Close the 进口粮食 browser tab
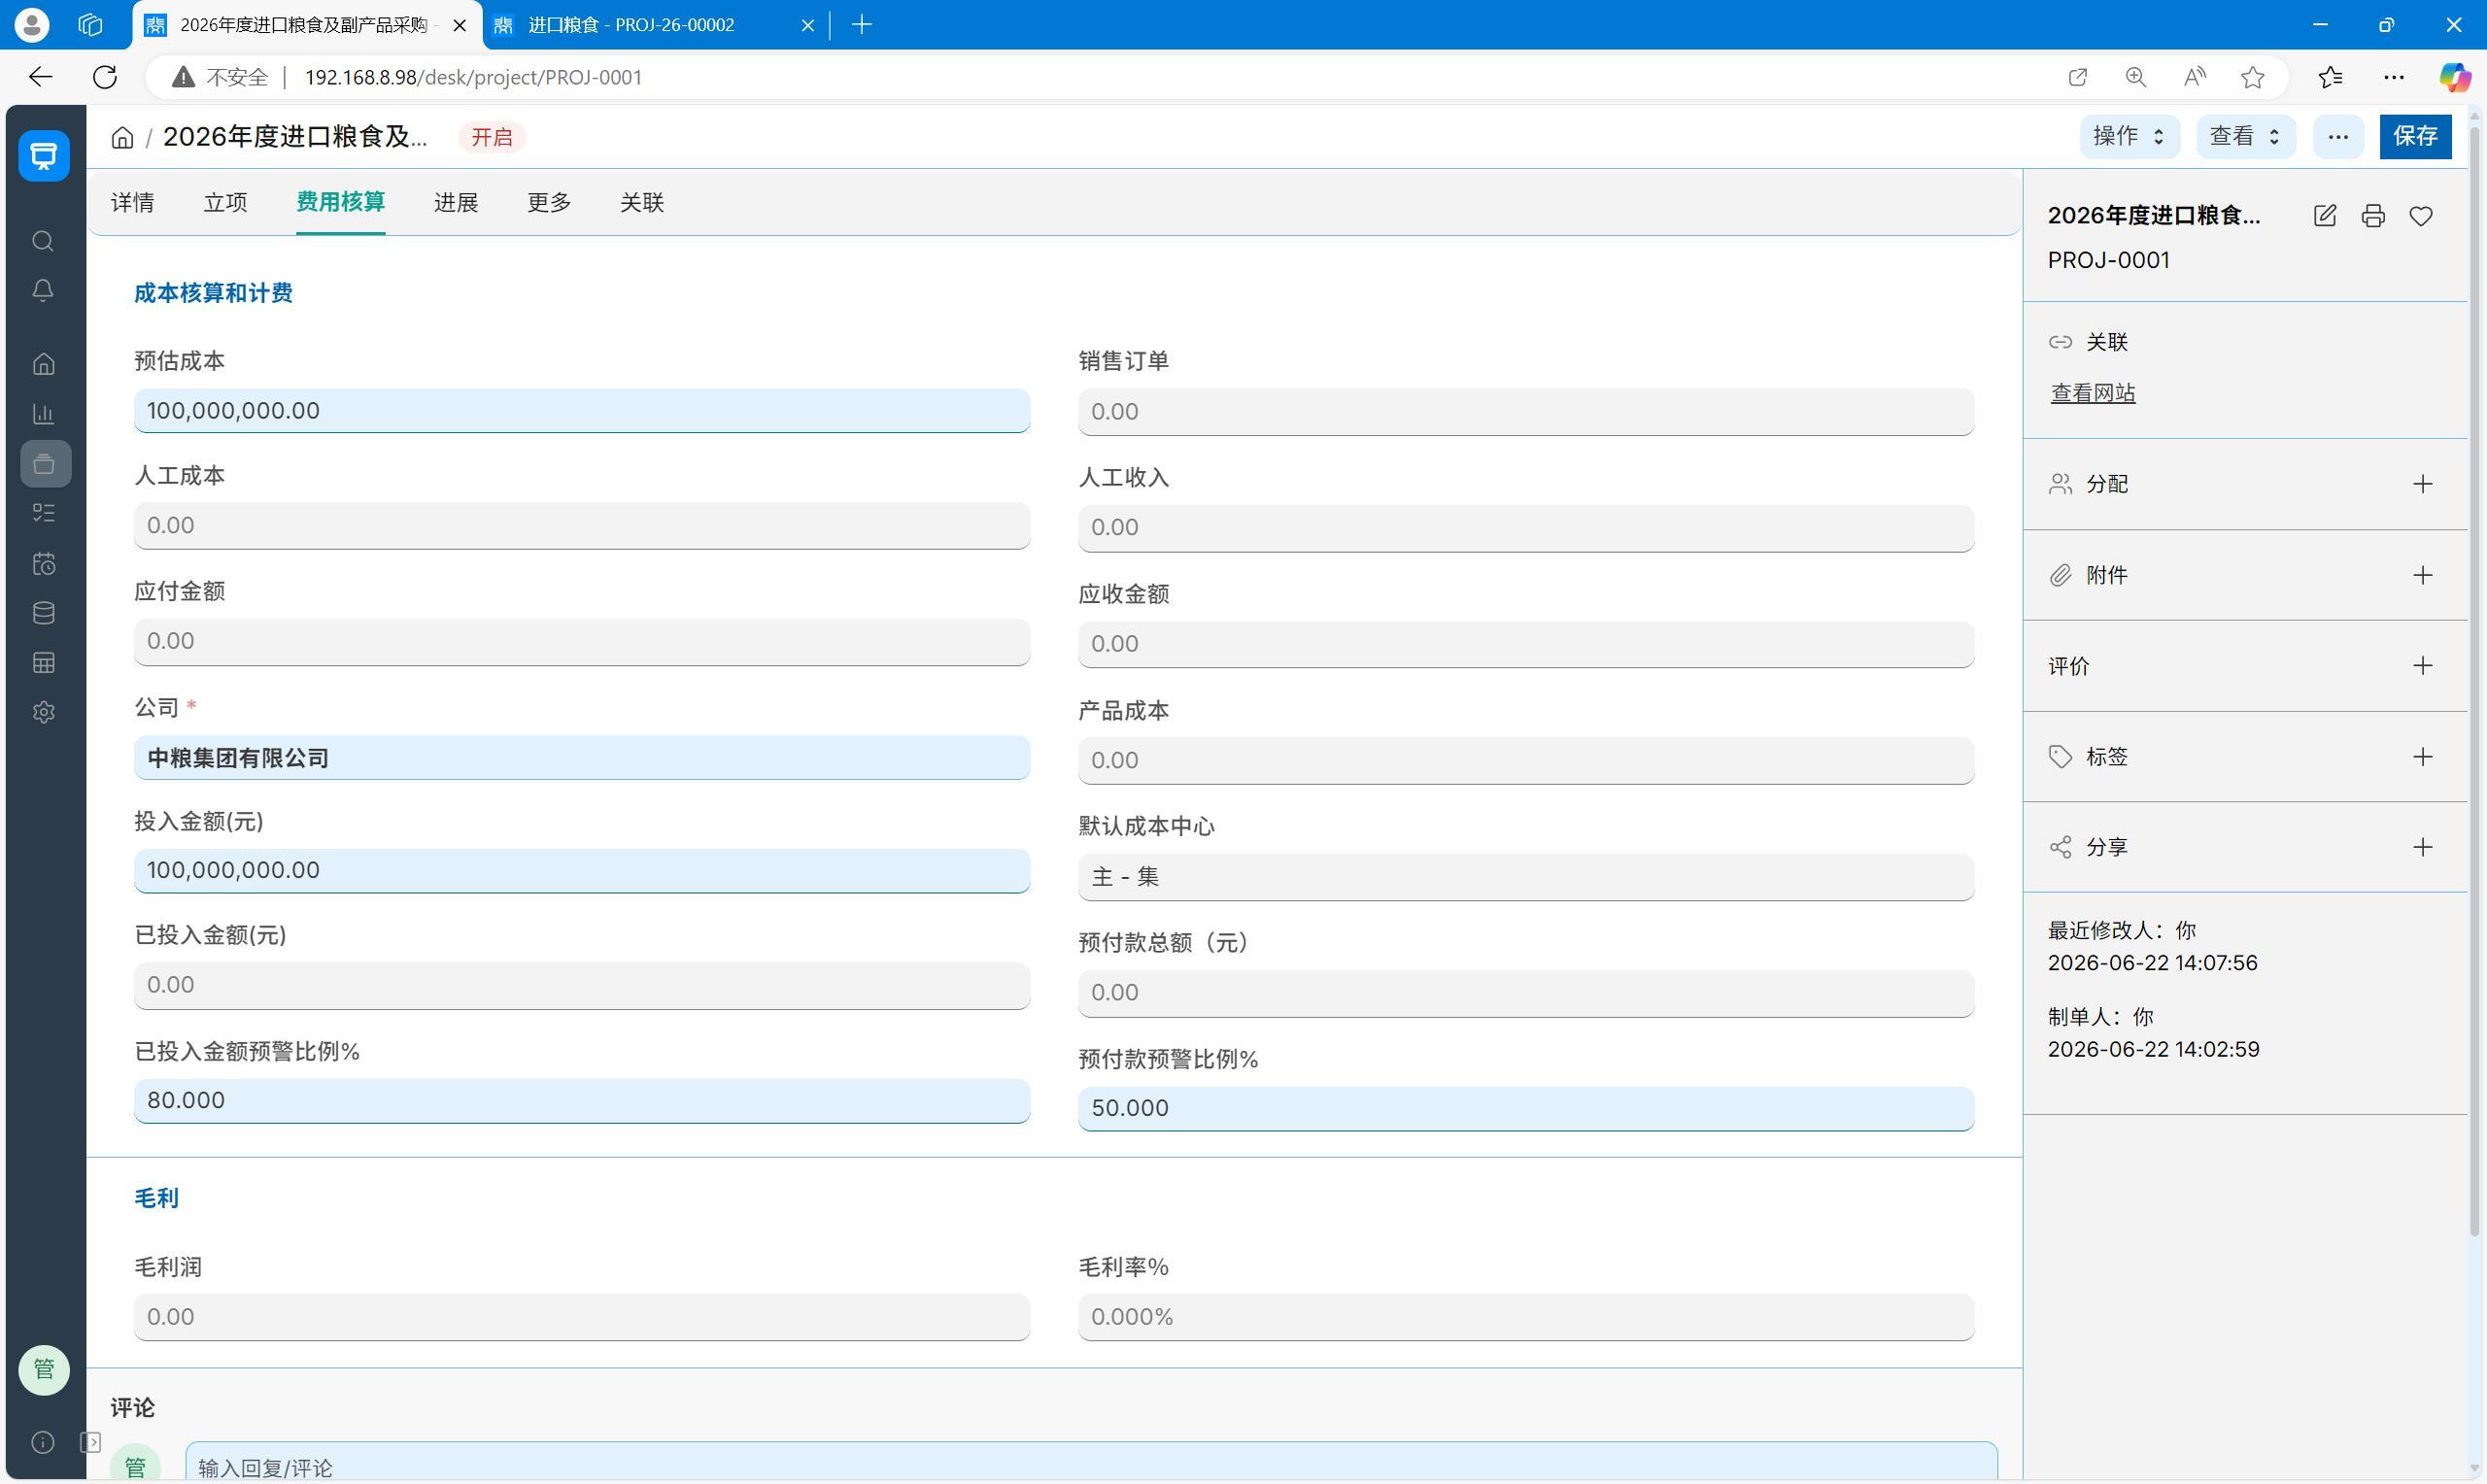The image size is (2487, 1484). click(807, 25)
